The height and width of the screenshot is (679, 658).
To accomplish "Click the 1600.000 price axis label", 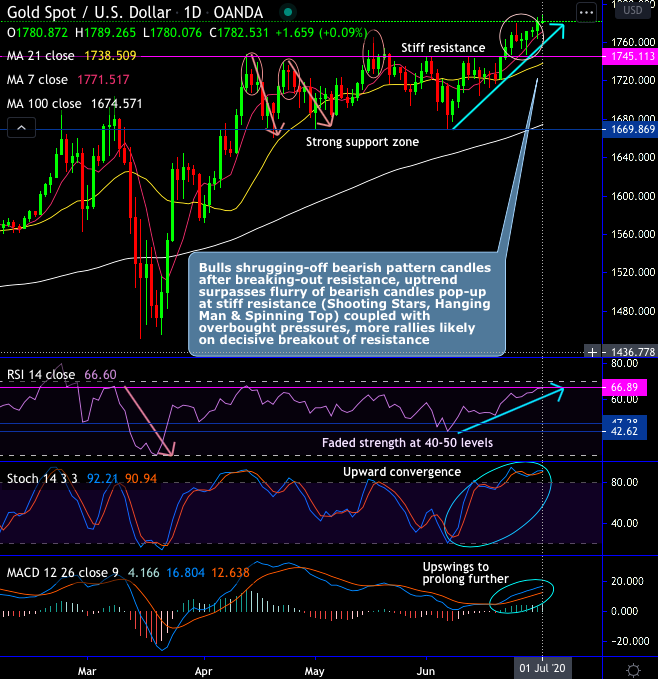I will click(632, 196).
